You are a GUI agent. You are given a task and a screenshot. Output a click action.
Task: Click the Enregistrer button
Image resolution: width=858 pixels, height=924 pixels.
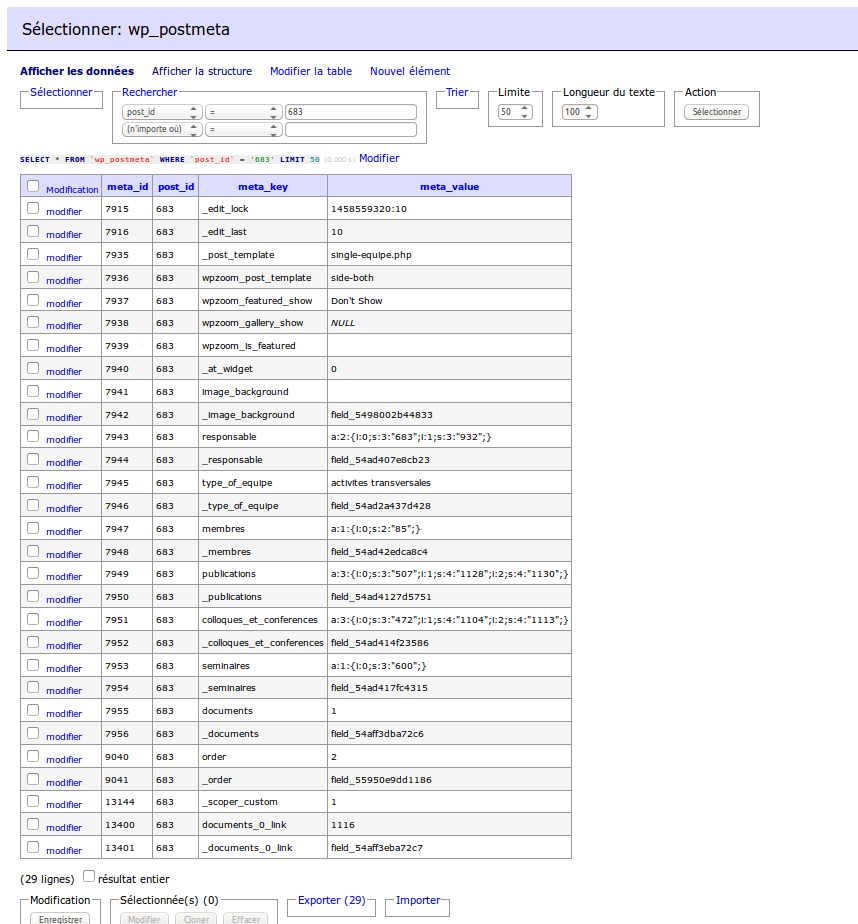click(61, 918)
